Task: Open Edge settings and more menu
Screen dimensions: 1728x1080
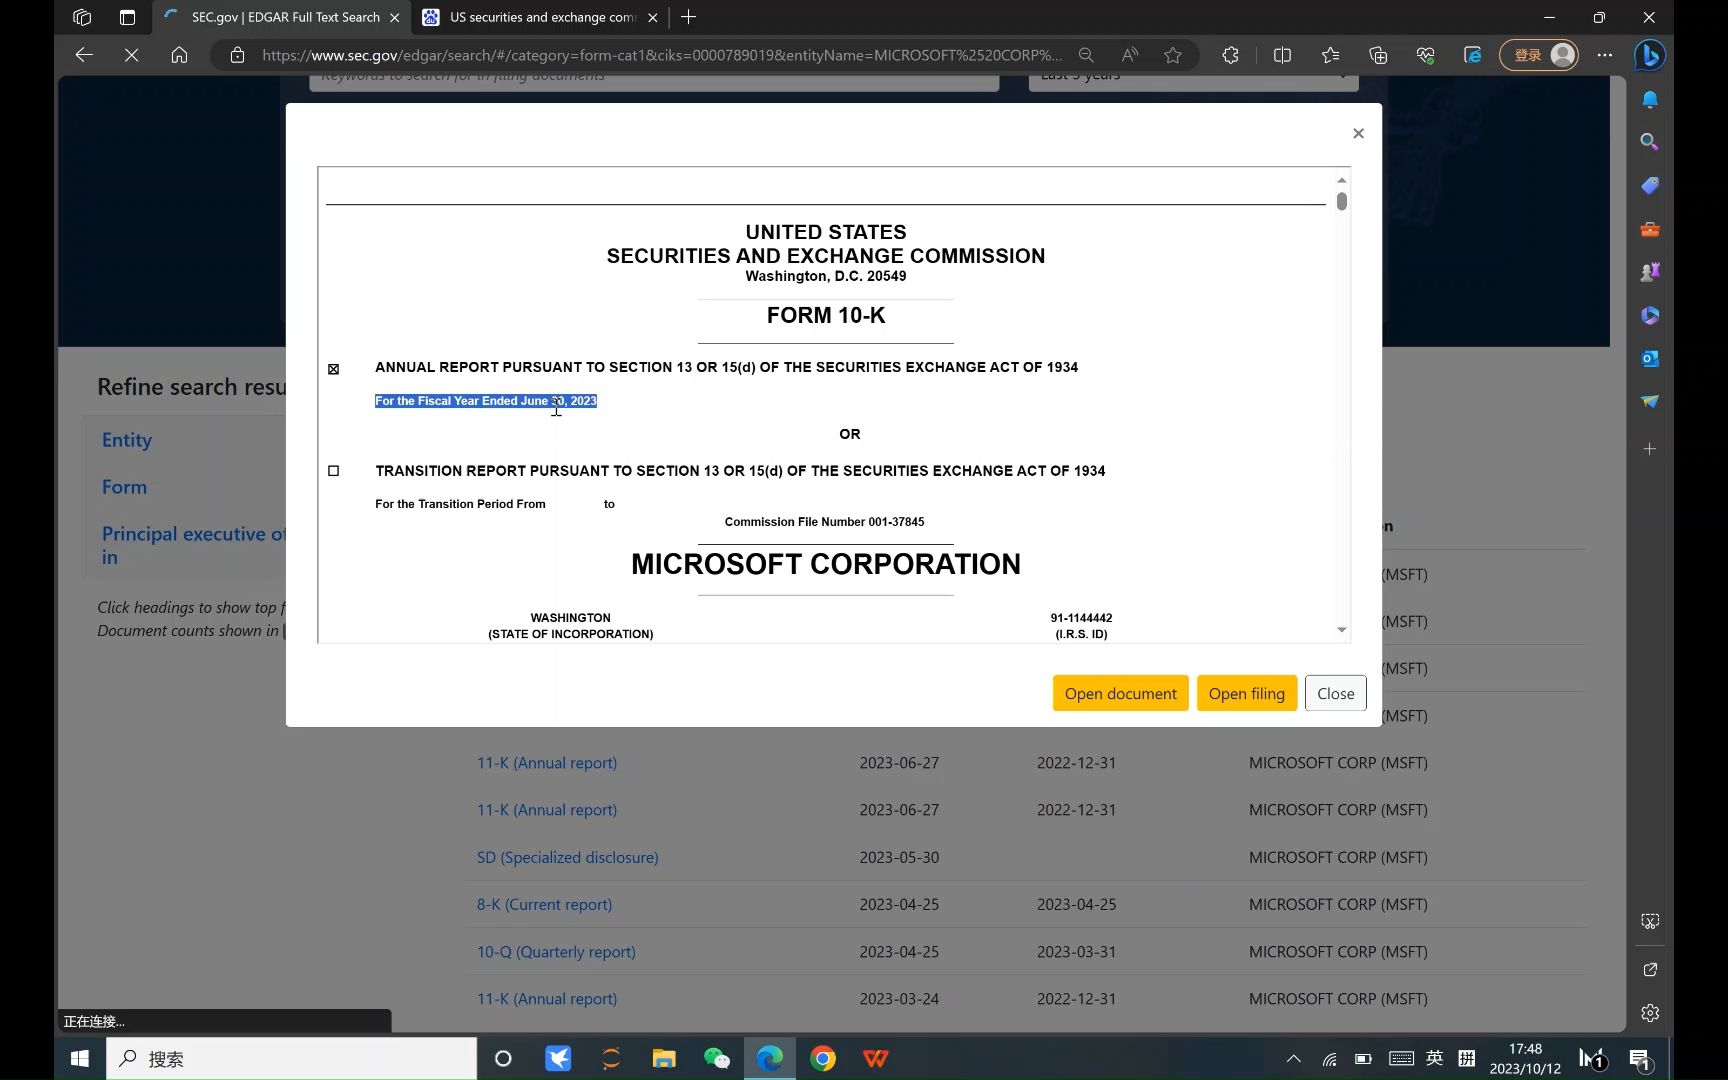Action: pyautogui.click(x=1605, y=55)
